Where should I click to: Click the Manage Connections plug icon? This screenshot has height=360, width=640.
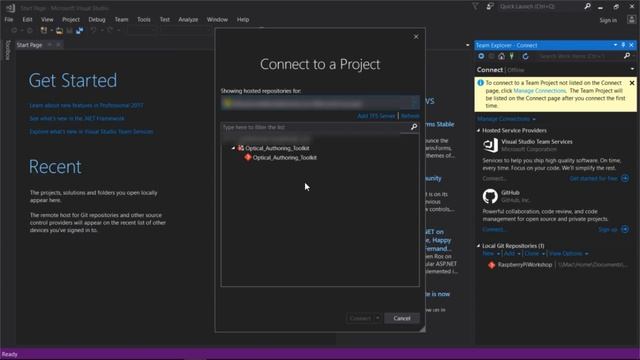pos(512,56)
